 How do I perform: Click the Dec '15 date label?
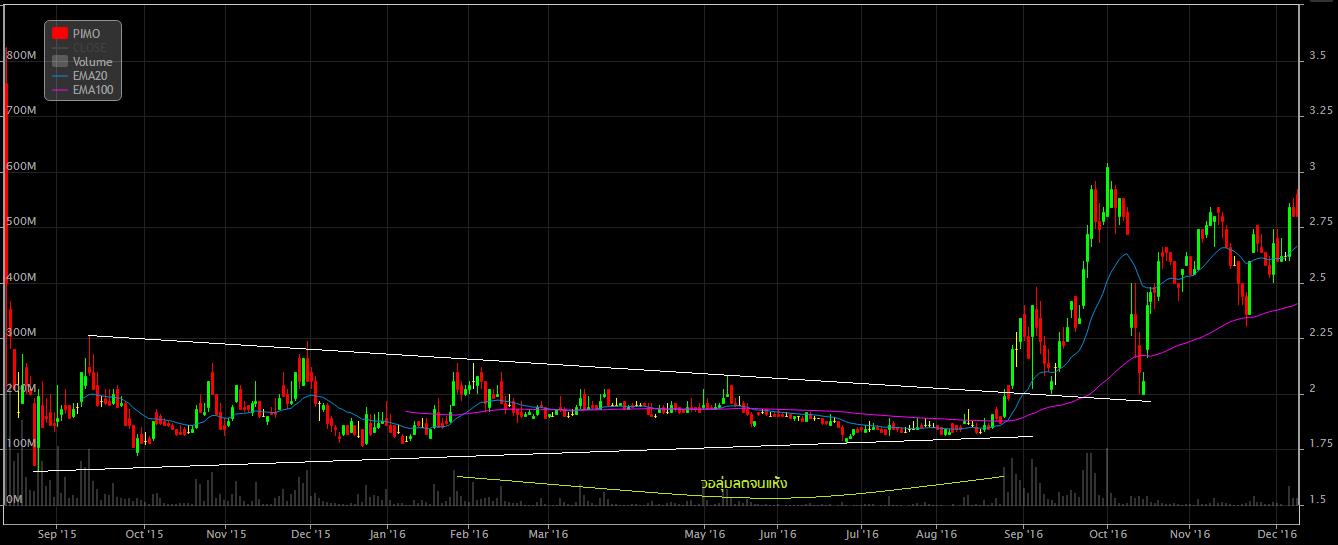pos(310,535)
